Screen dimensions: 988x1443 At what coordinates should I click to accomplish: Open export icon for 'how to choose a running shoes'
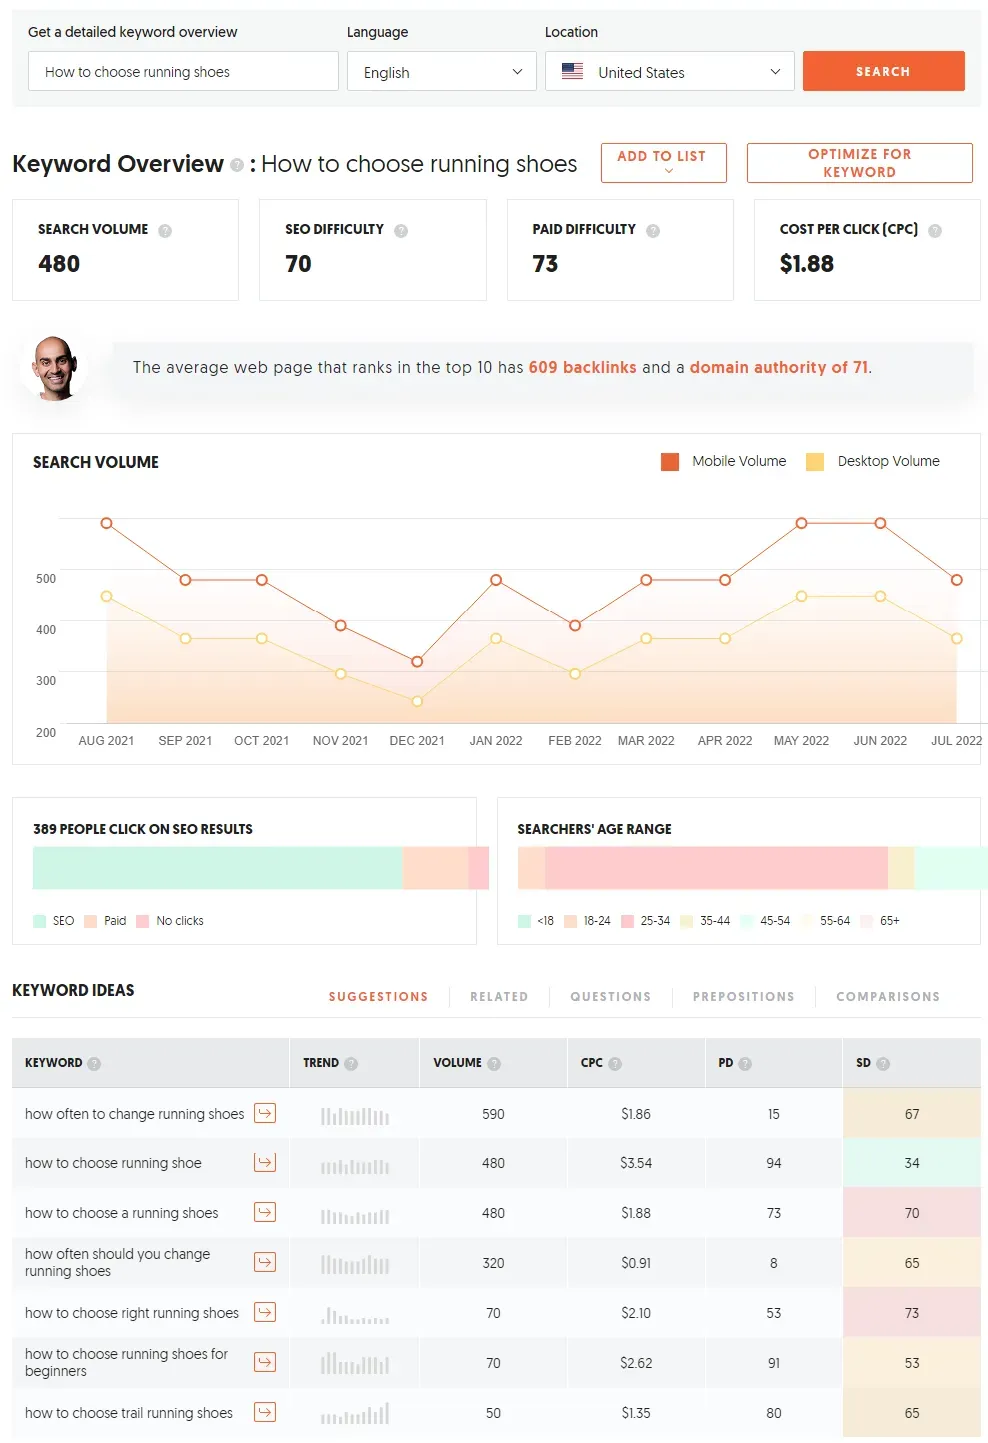tap(265, 1212)
